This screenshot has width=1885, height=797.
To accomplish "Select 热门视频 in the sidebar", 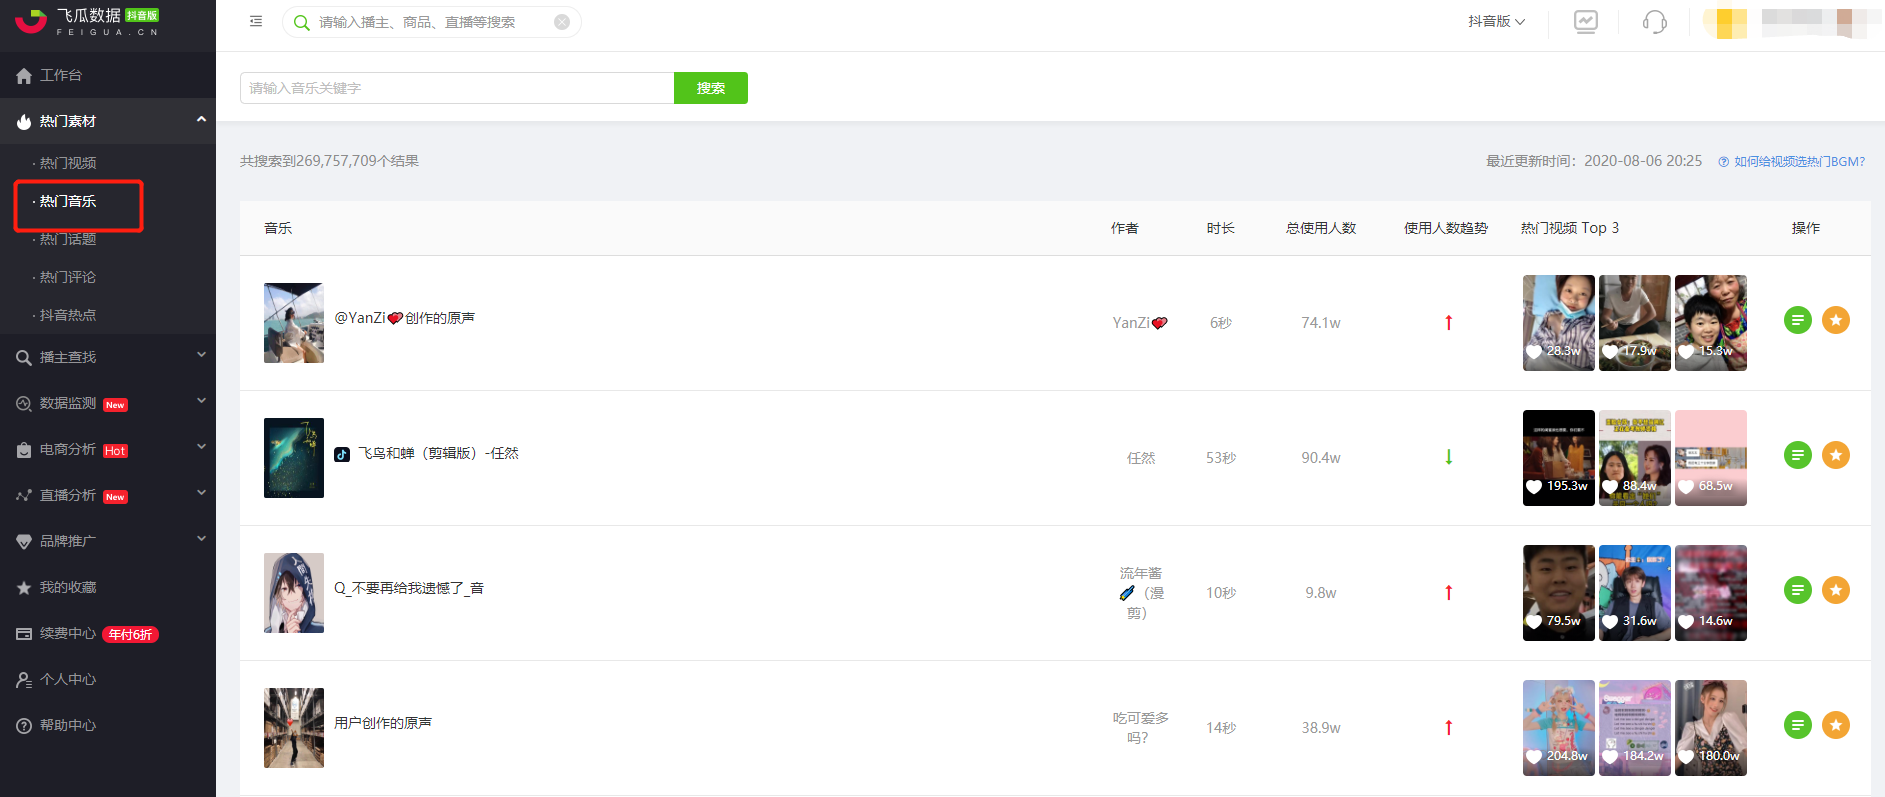I will point(68,163).
